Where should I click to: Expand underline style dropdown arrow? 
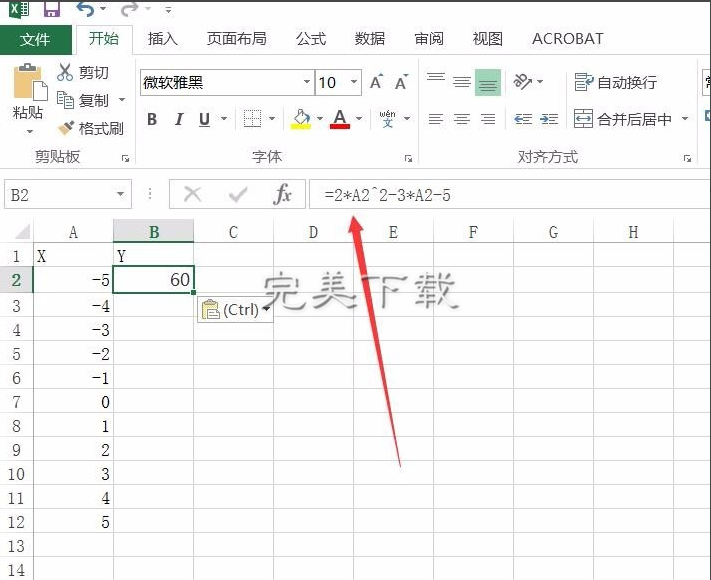pyautogui.click(x=224, y=119)
